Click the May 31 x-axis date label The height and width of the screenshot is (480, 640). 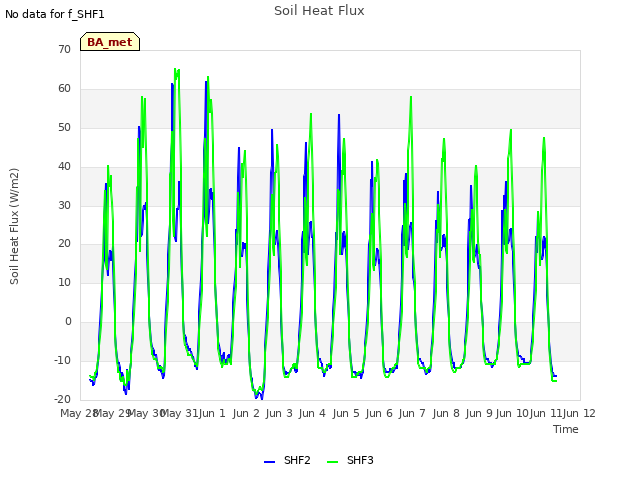[180, 413]
